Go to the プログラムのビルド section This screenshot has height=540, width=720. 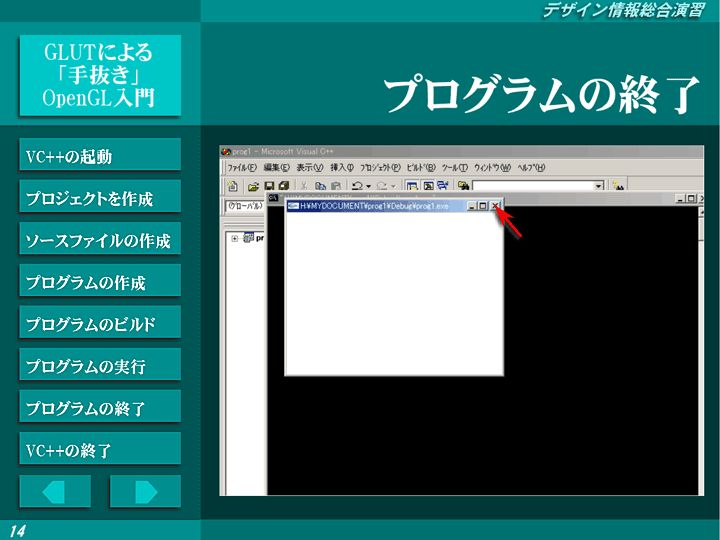pos(100,322)
